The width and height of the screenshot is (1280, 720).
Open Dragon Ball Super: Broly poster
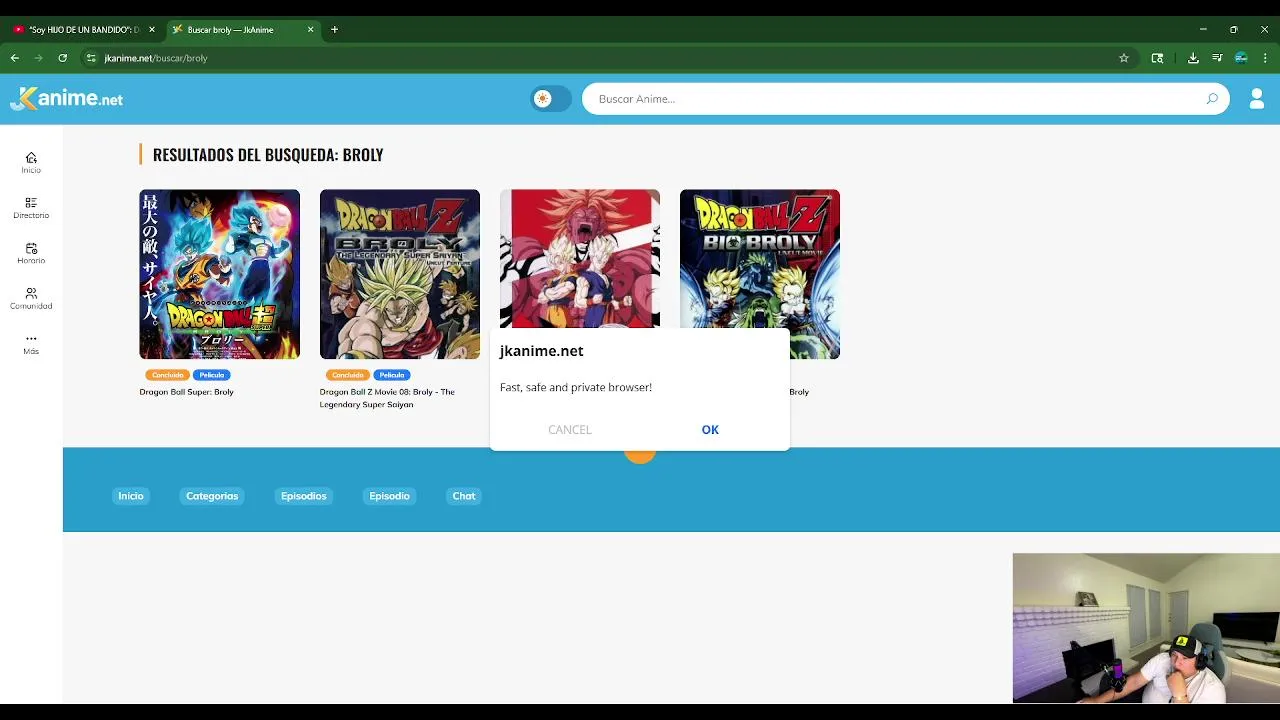219,274
